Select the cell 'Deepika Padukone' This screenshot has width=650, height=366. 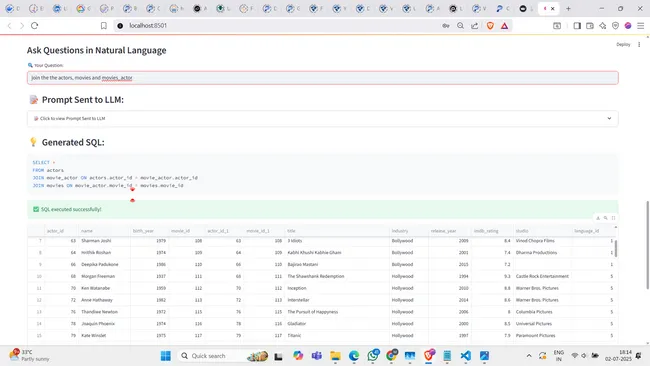[104, 264]
